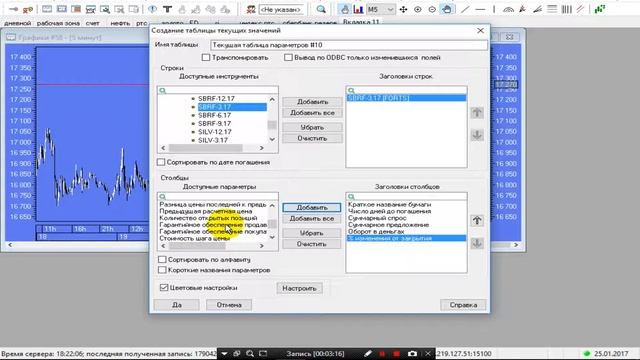Viewport: 640px width, 360px height.
Task: Click the bar chart type icon
Action: coord(358,9)
